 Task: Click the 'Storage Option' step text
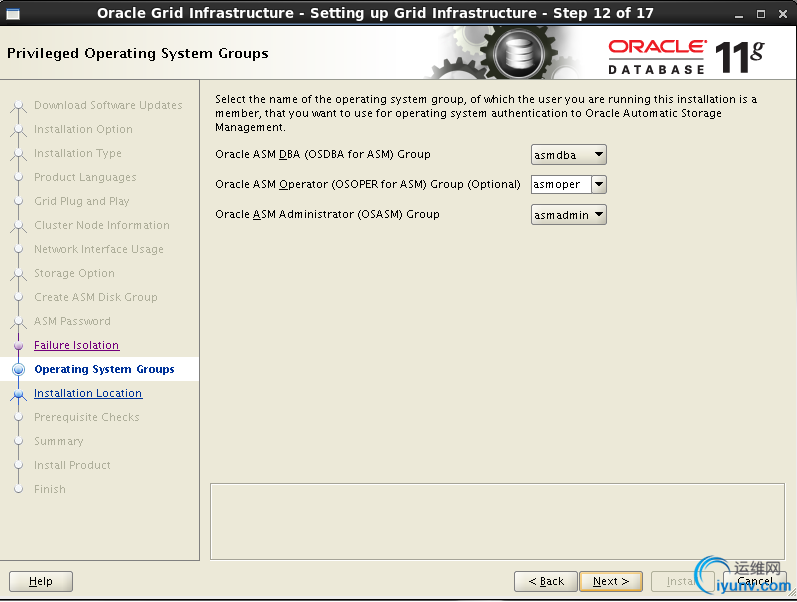pyautogui.click(x=74, y=274)
